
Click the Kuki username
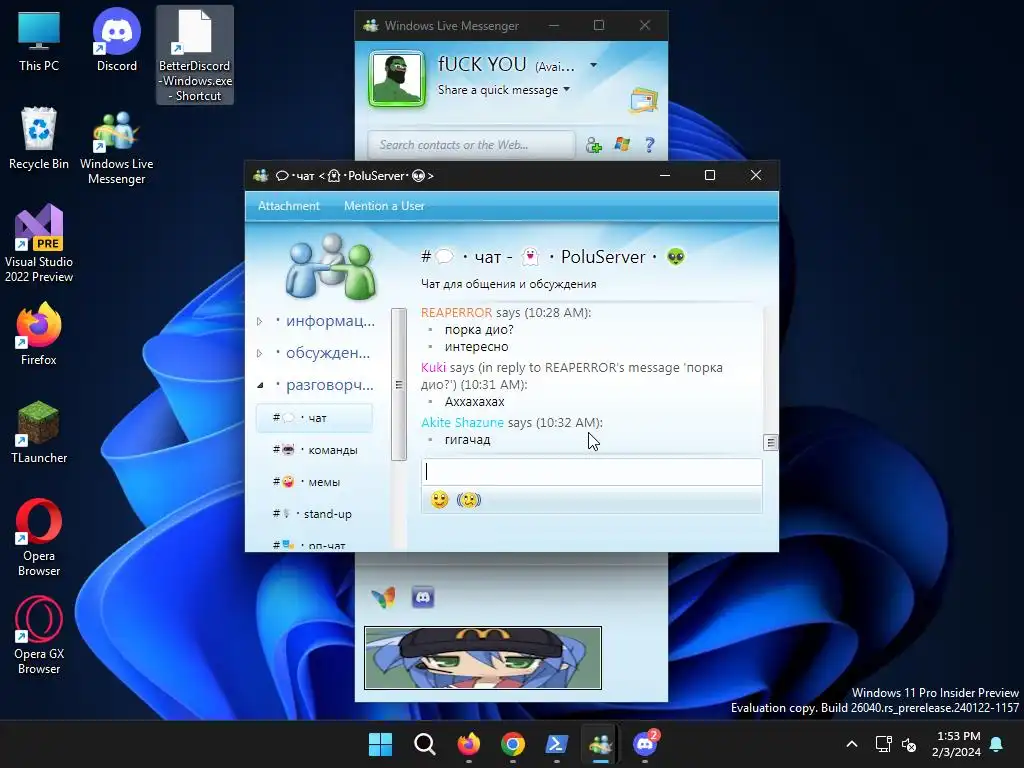pos(434,368)
